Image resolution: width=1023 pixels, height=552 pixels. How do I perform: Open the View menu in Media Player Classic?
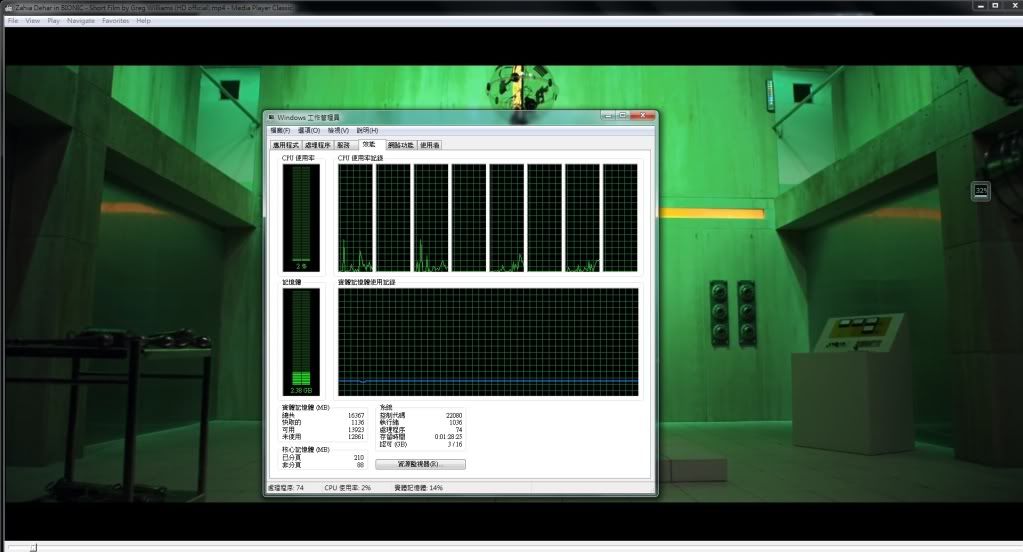(x=33, y=20)
